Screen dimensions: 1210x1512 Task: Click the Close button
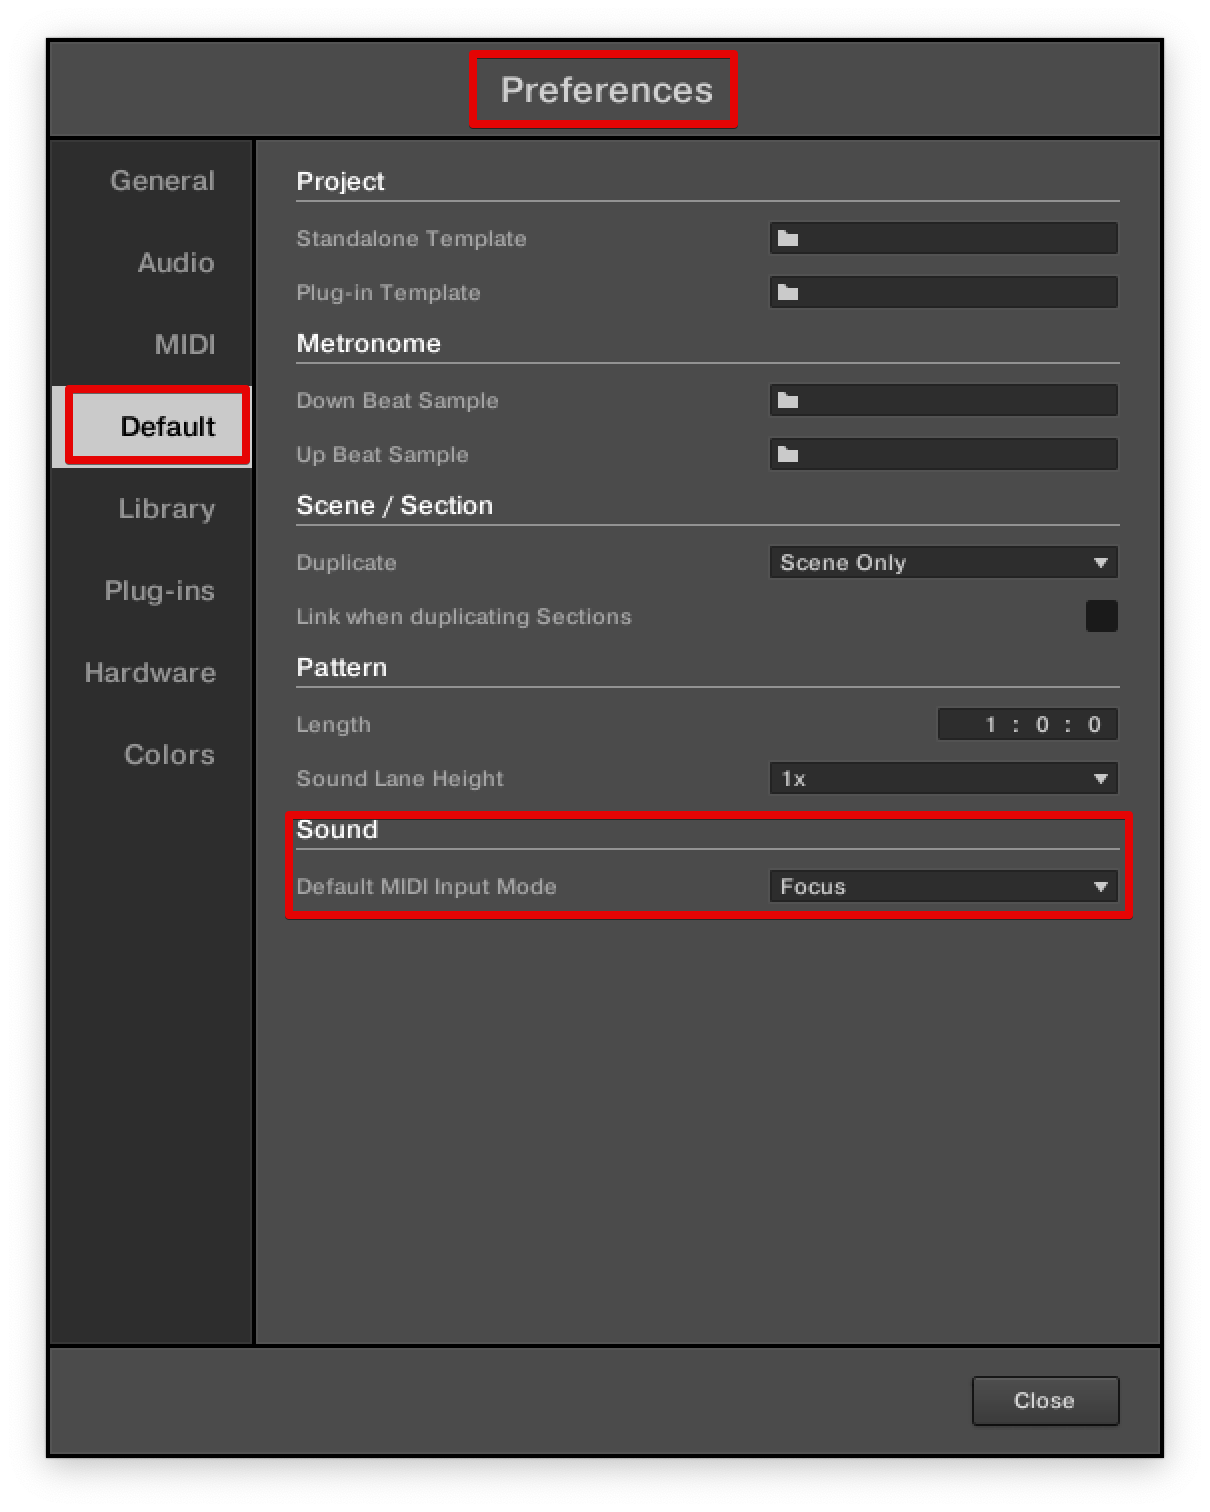click(x=1045, y=1400)
